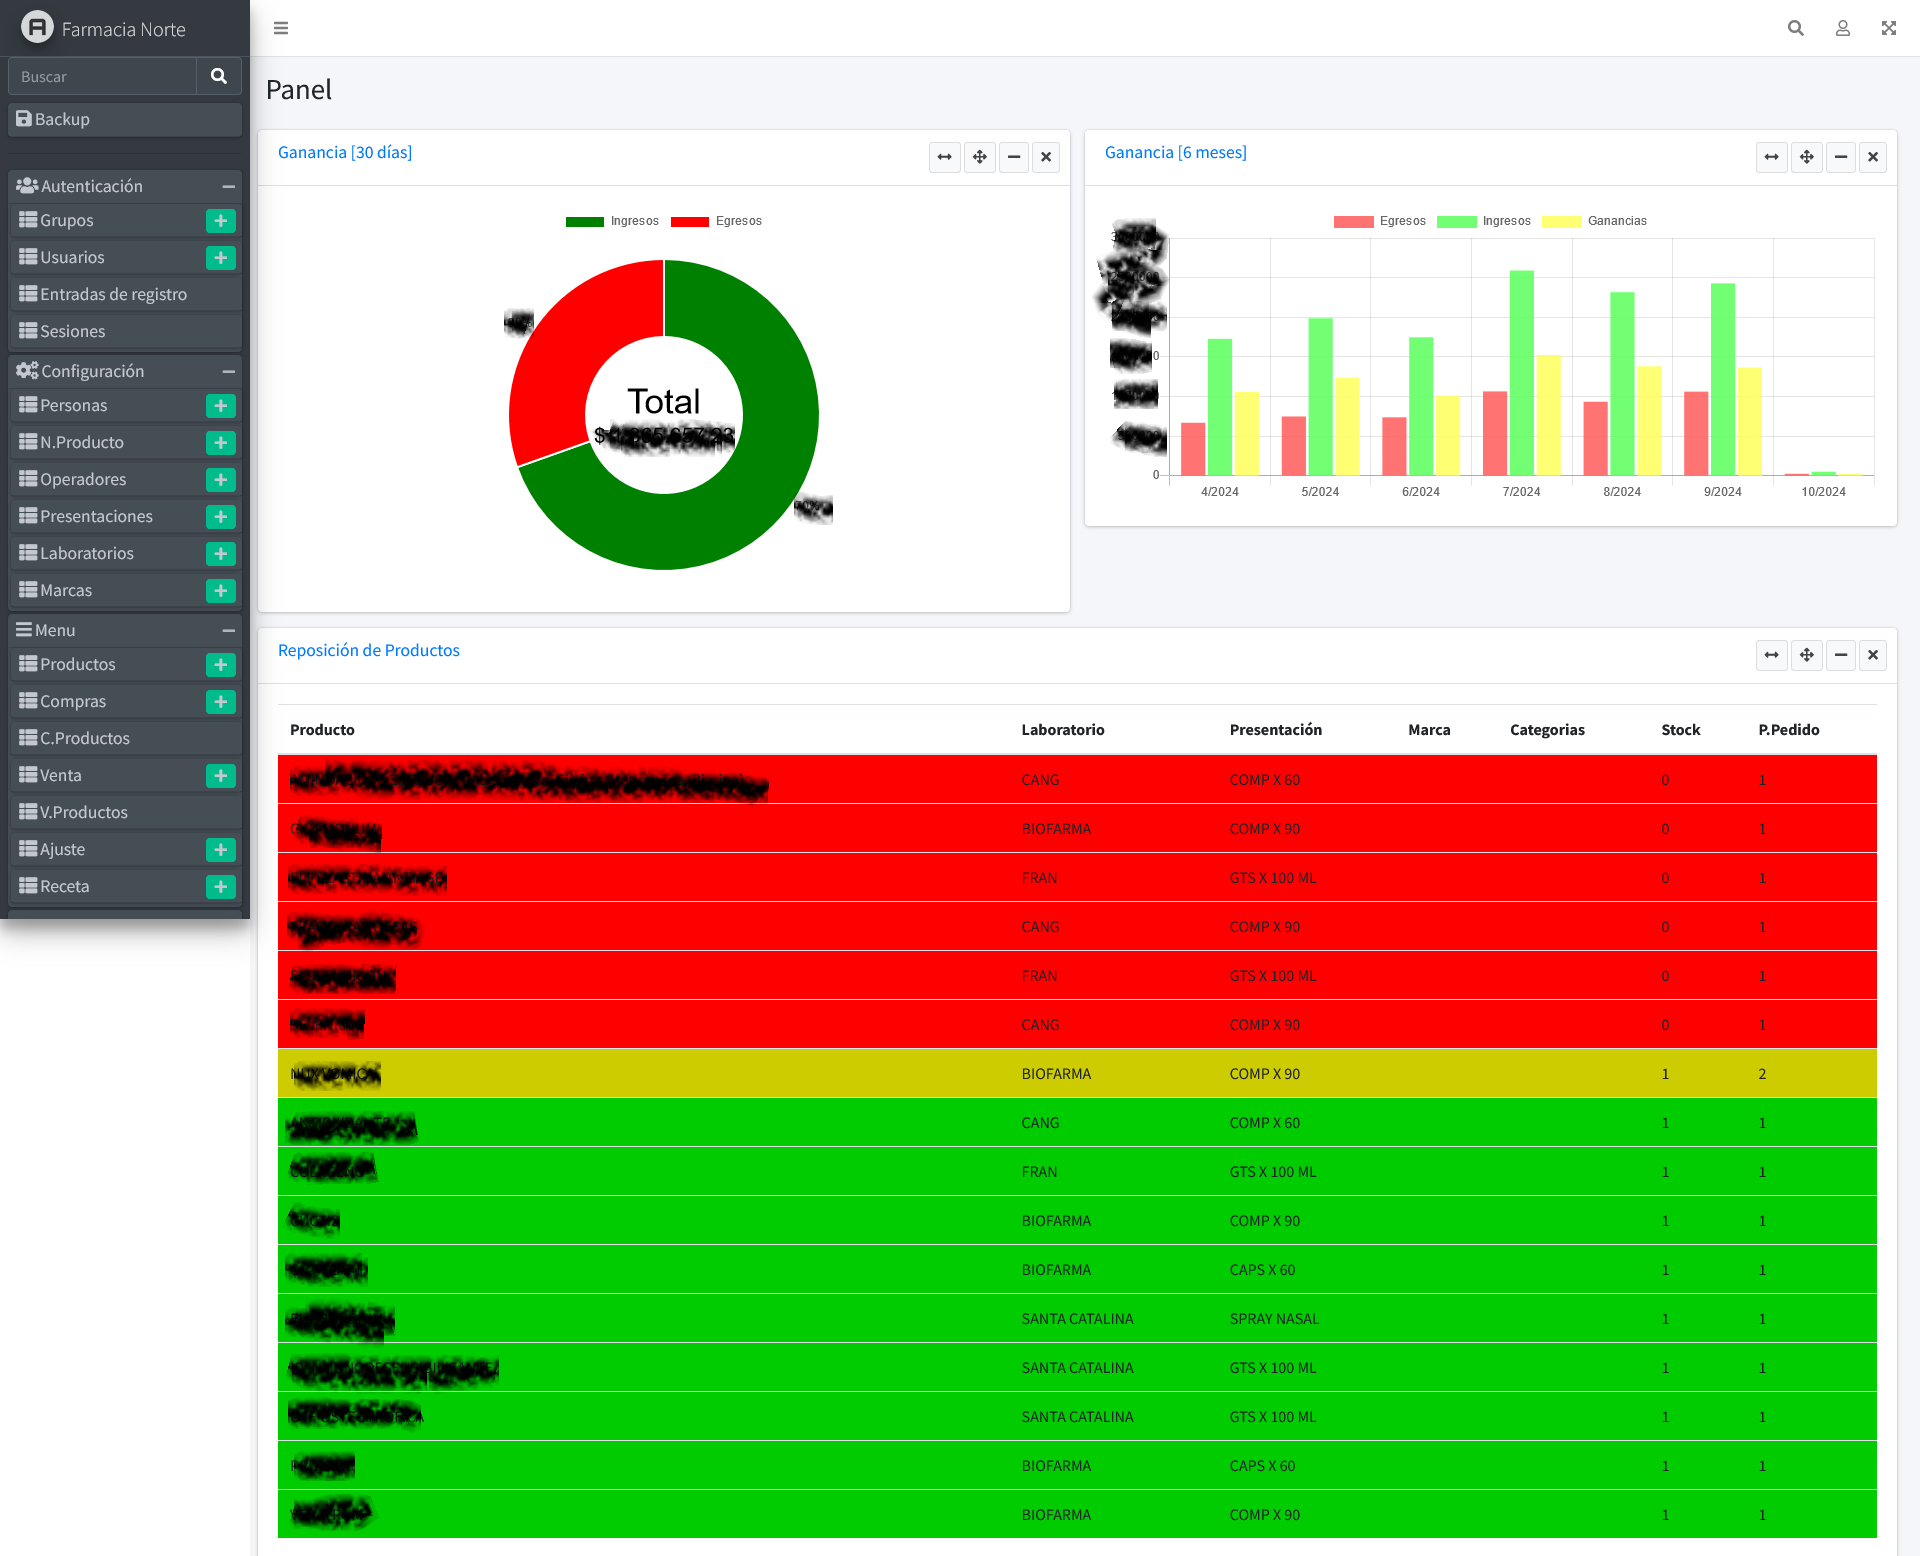Toggle Ganancias legend series visibility
Image resolution: width=1920 pixels, height=1556 pixels.
point(1594,221)
